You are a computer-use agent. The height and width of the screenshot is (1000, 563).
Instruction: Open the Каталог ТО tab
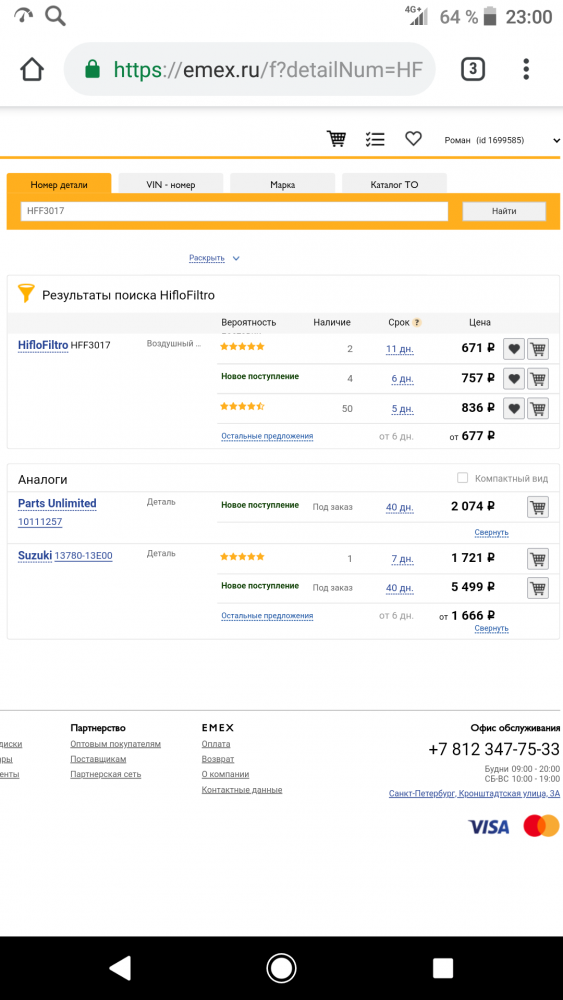tap(395, 184)
